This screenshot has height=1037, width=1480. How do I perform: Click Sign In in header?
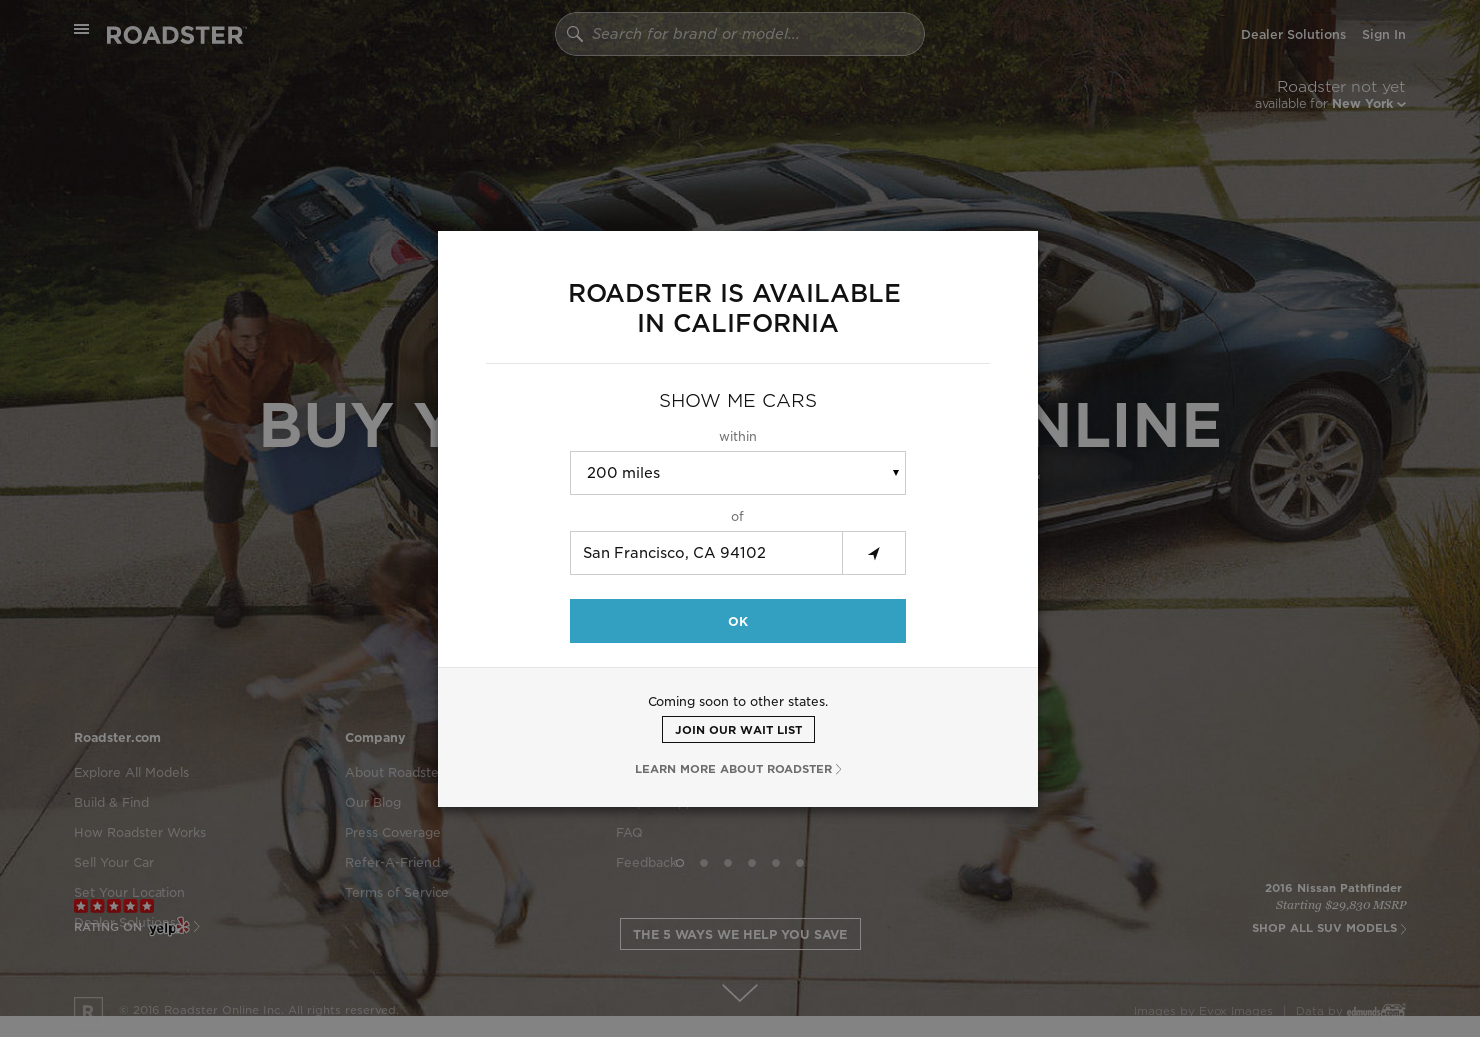[1384, 34]
